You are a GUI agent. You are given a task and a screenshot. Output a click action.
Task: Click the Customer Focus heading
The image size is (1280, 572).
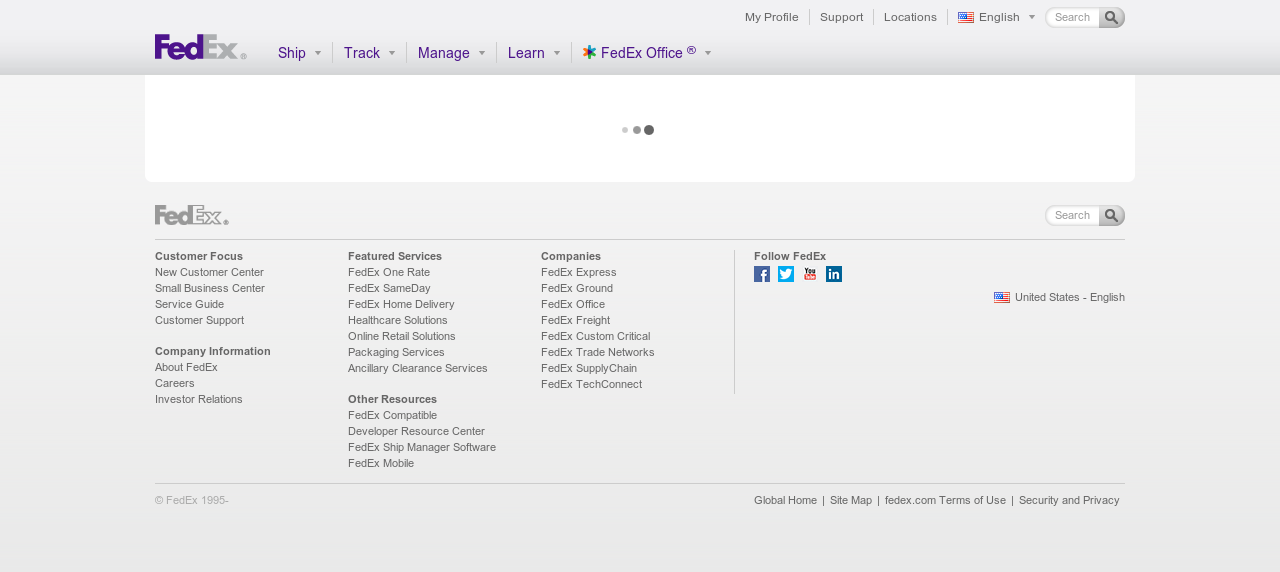tap(199, 256)
